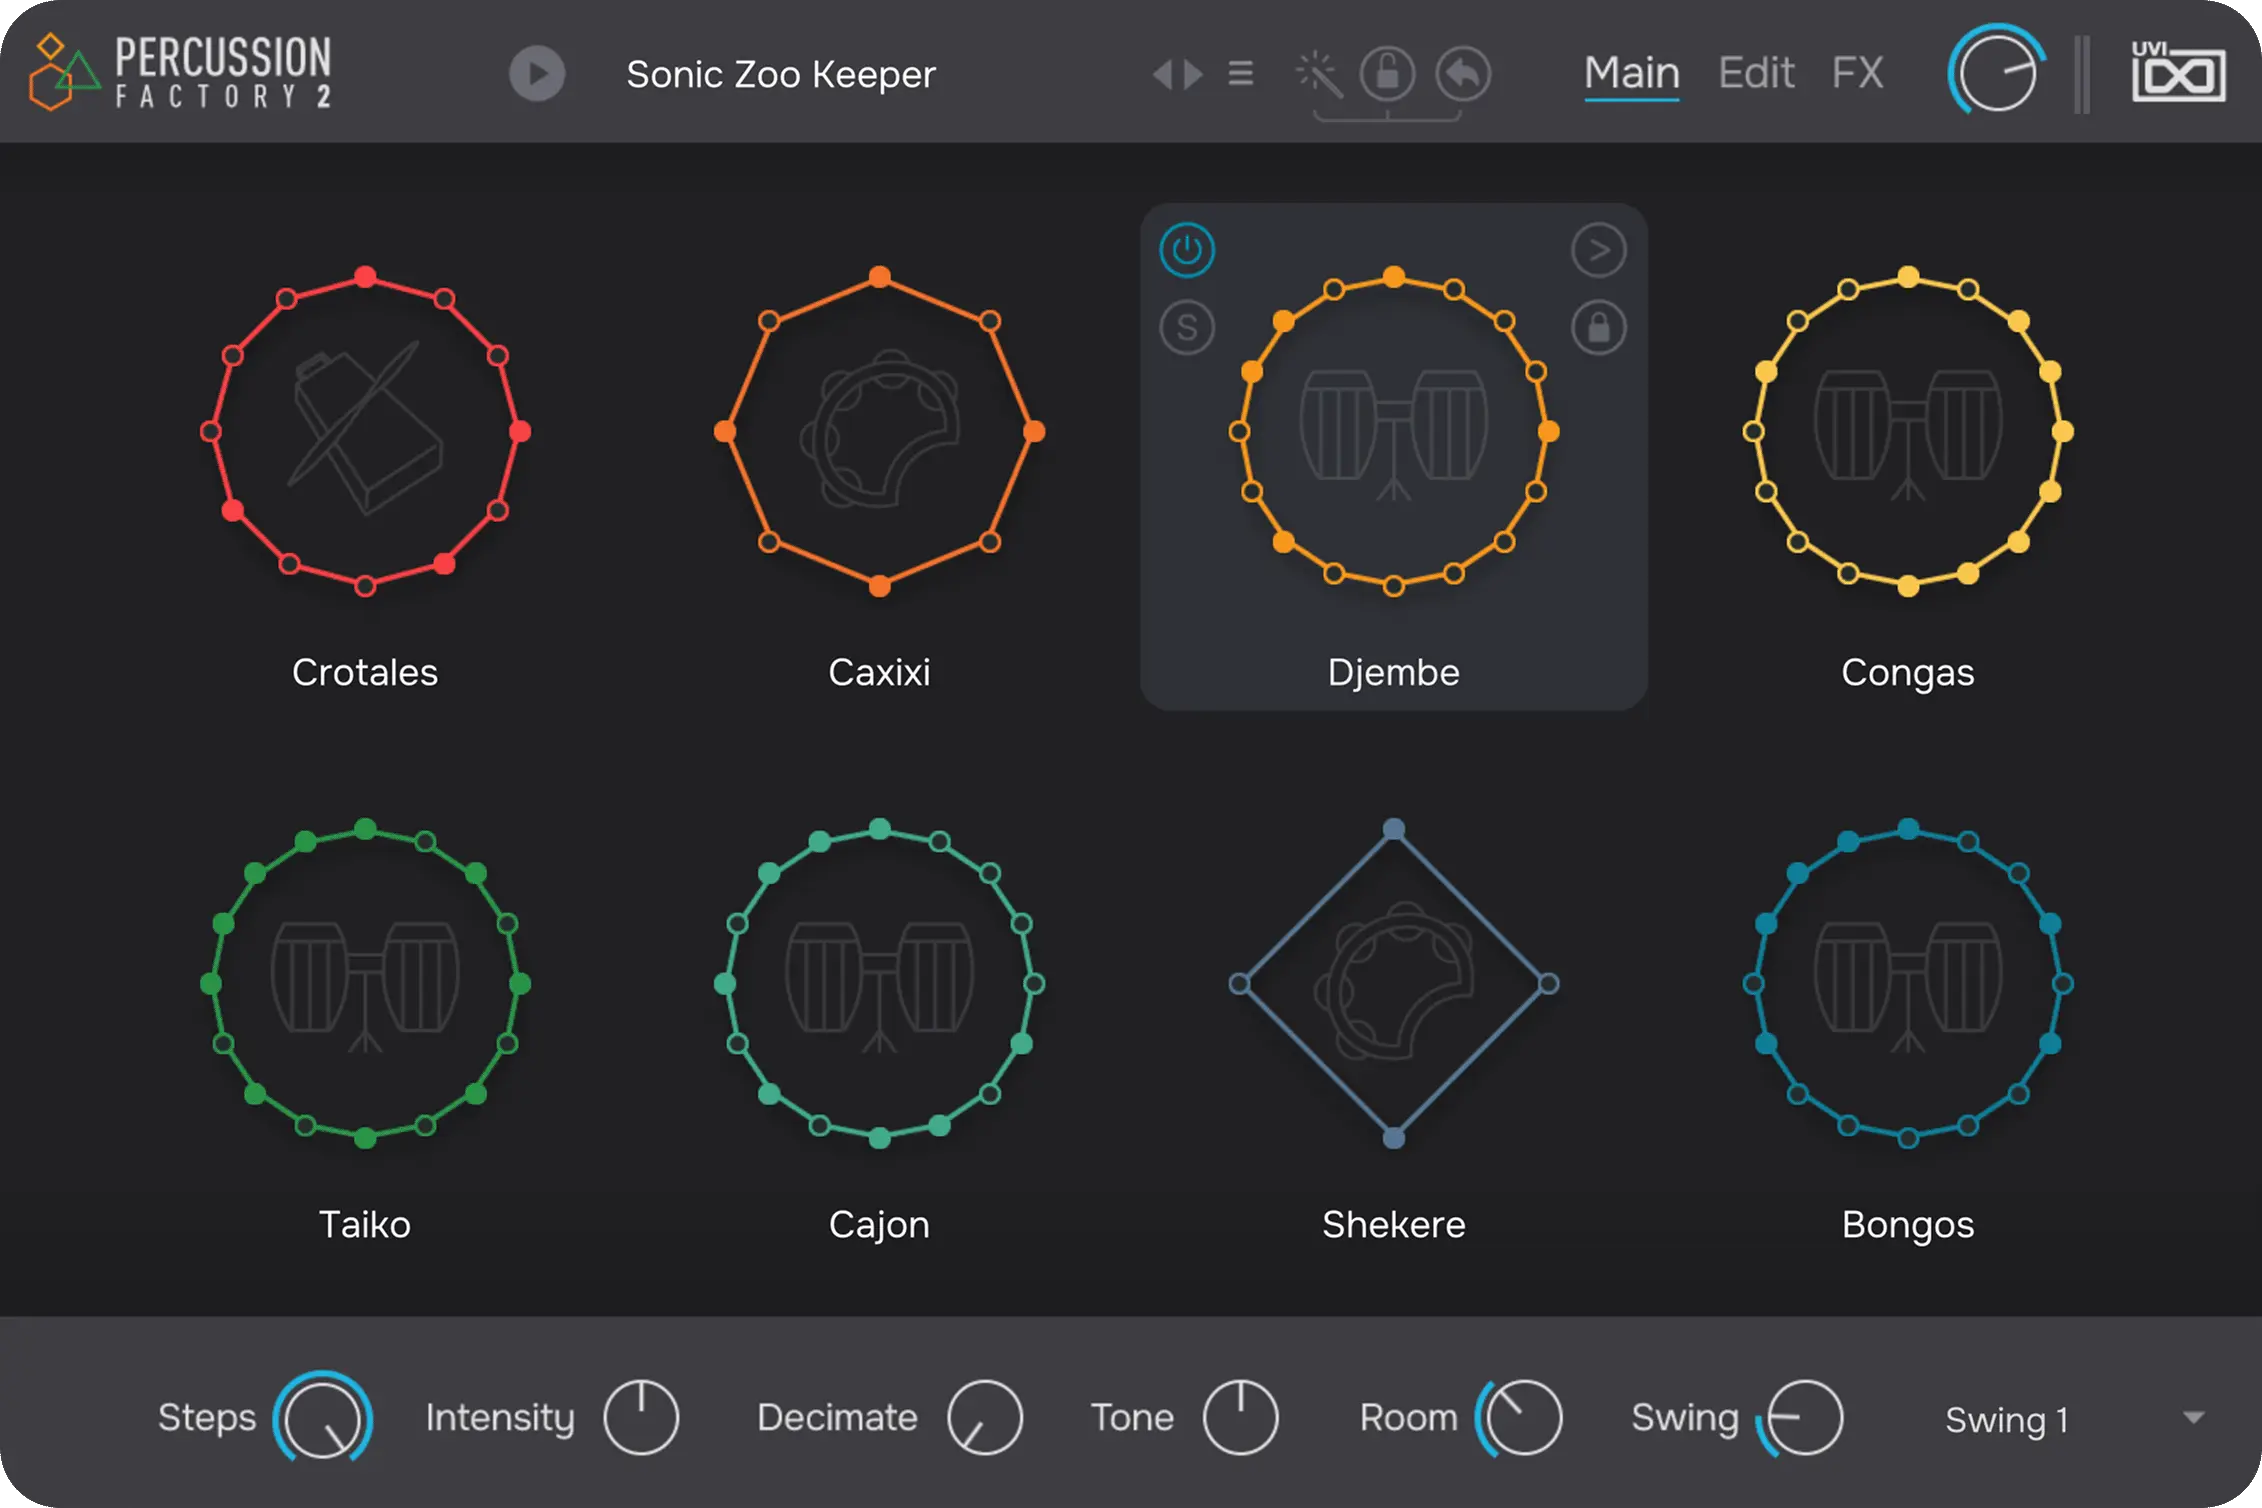
Task: Start playback with the play button
Action: click(x=537, y=74)
